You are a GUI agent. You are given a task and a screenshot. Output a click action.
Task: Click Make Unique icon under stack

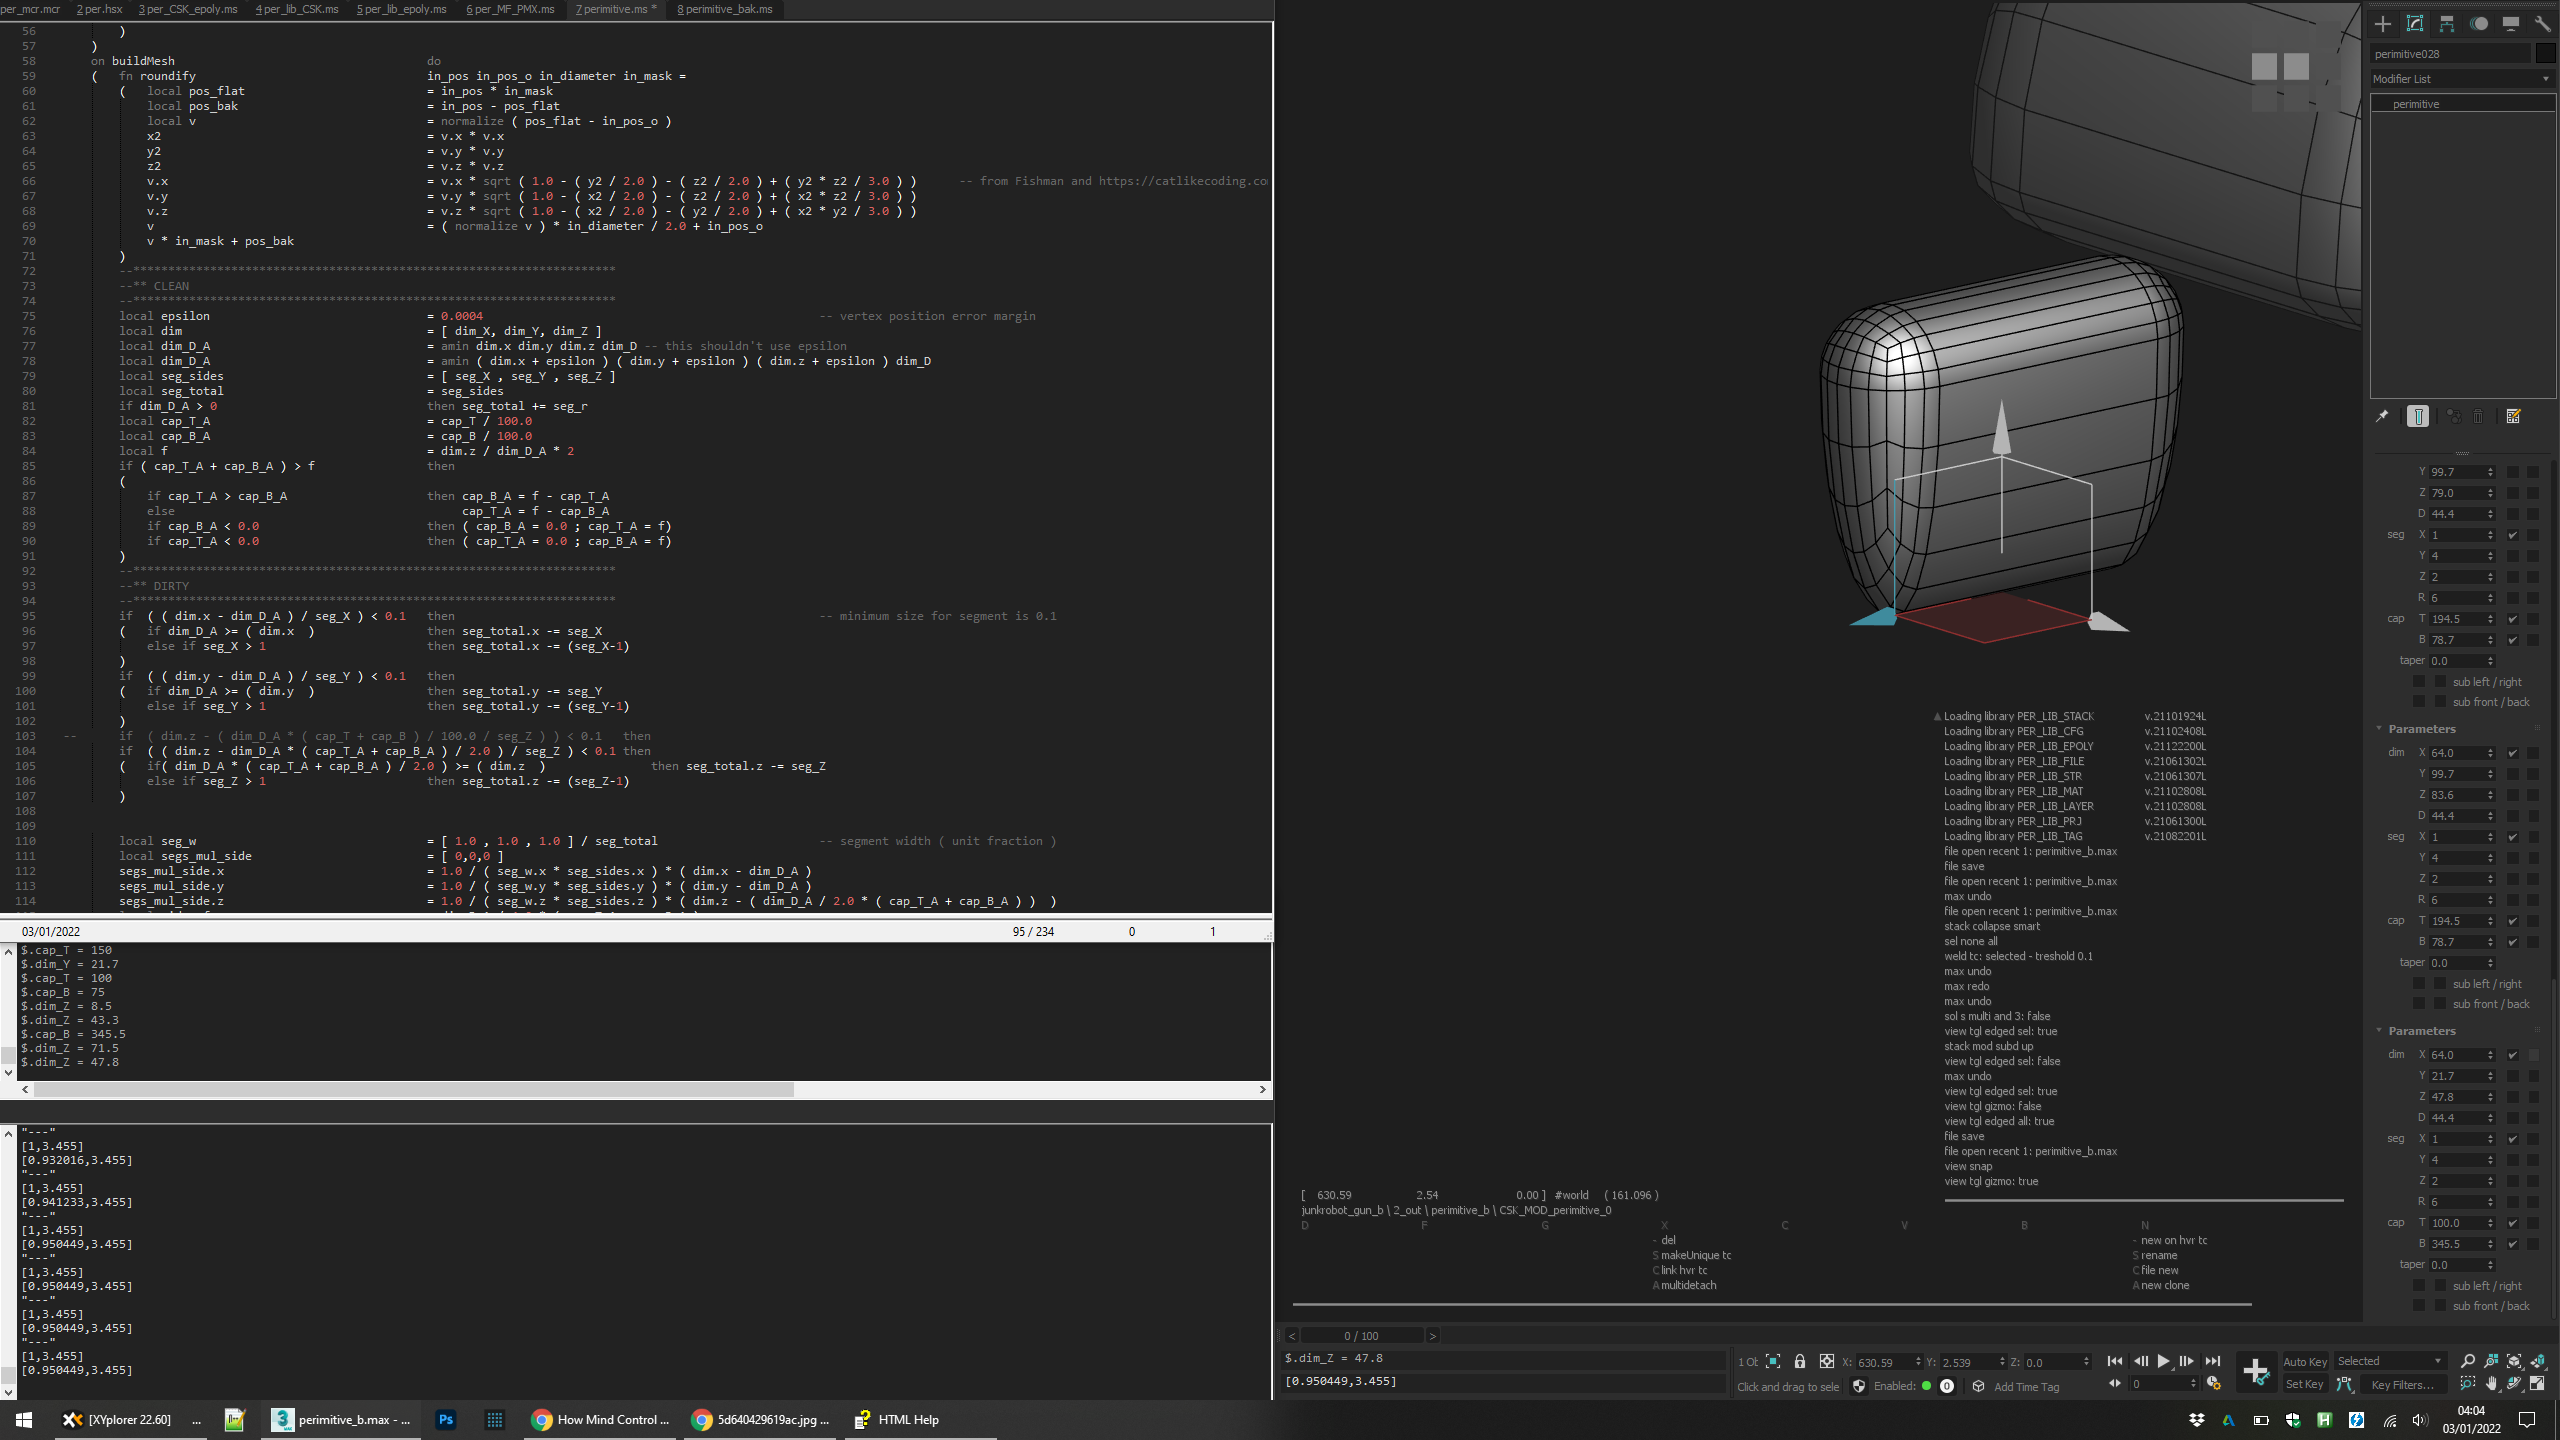point(2454,416)
